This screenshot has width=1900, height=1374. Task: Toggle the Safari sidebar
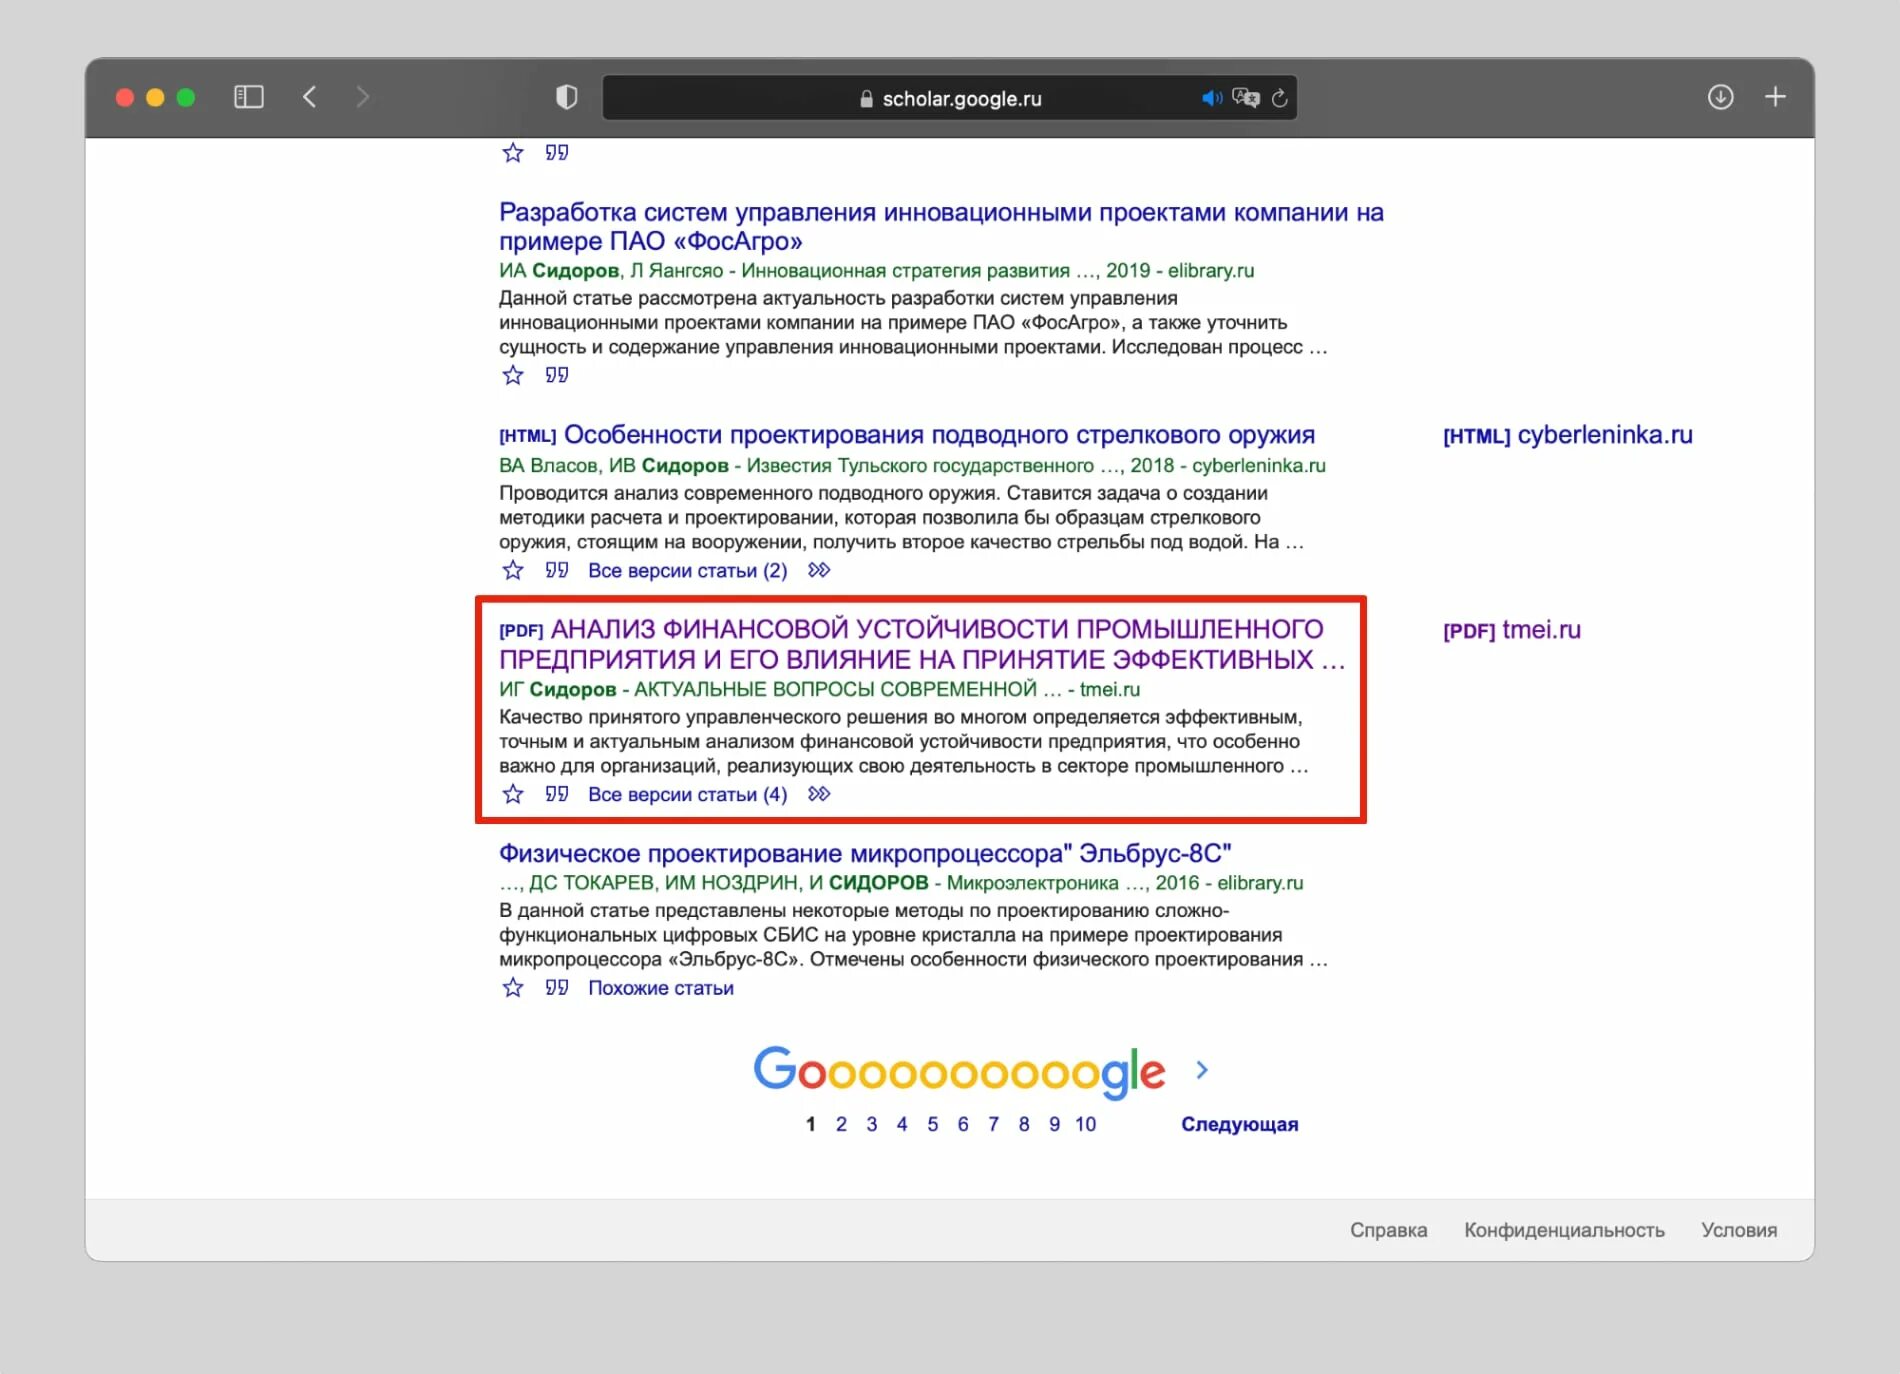tap(248, 97)
